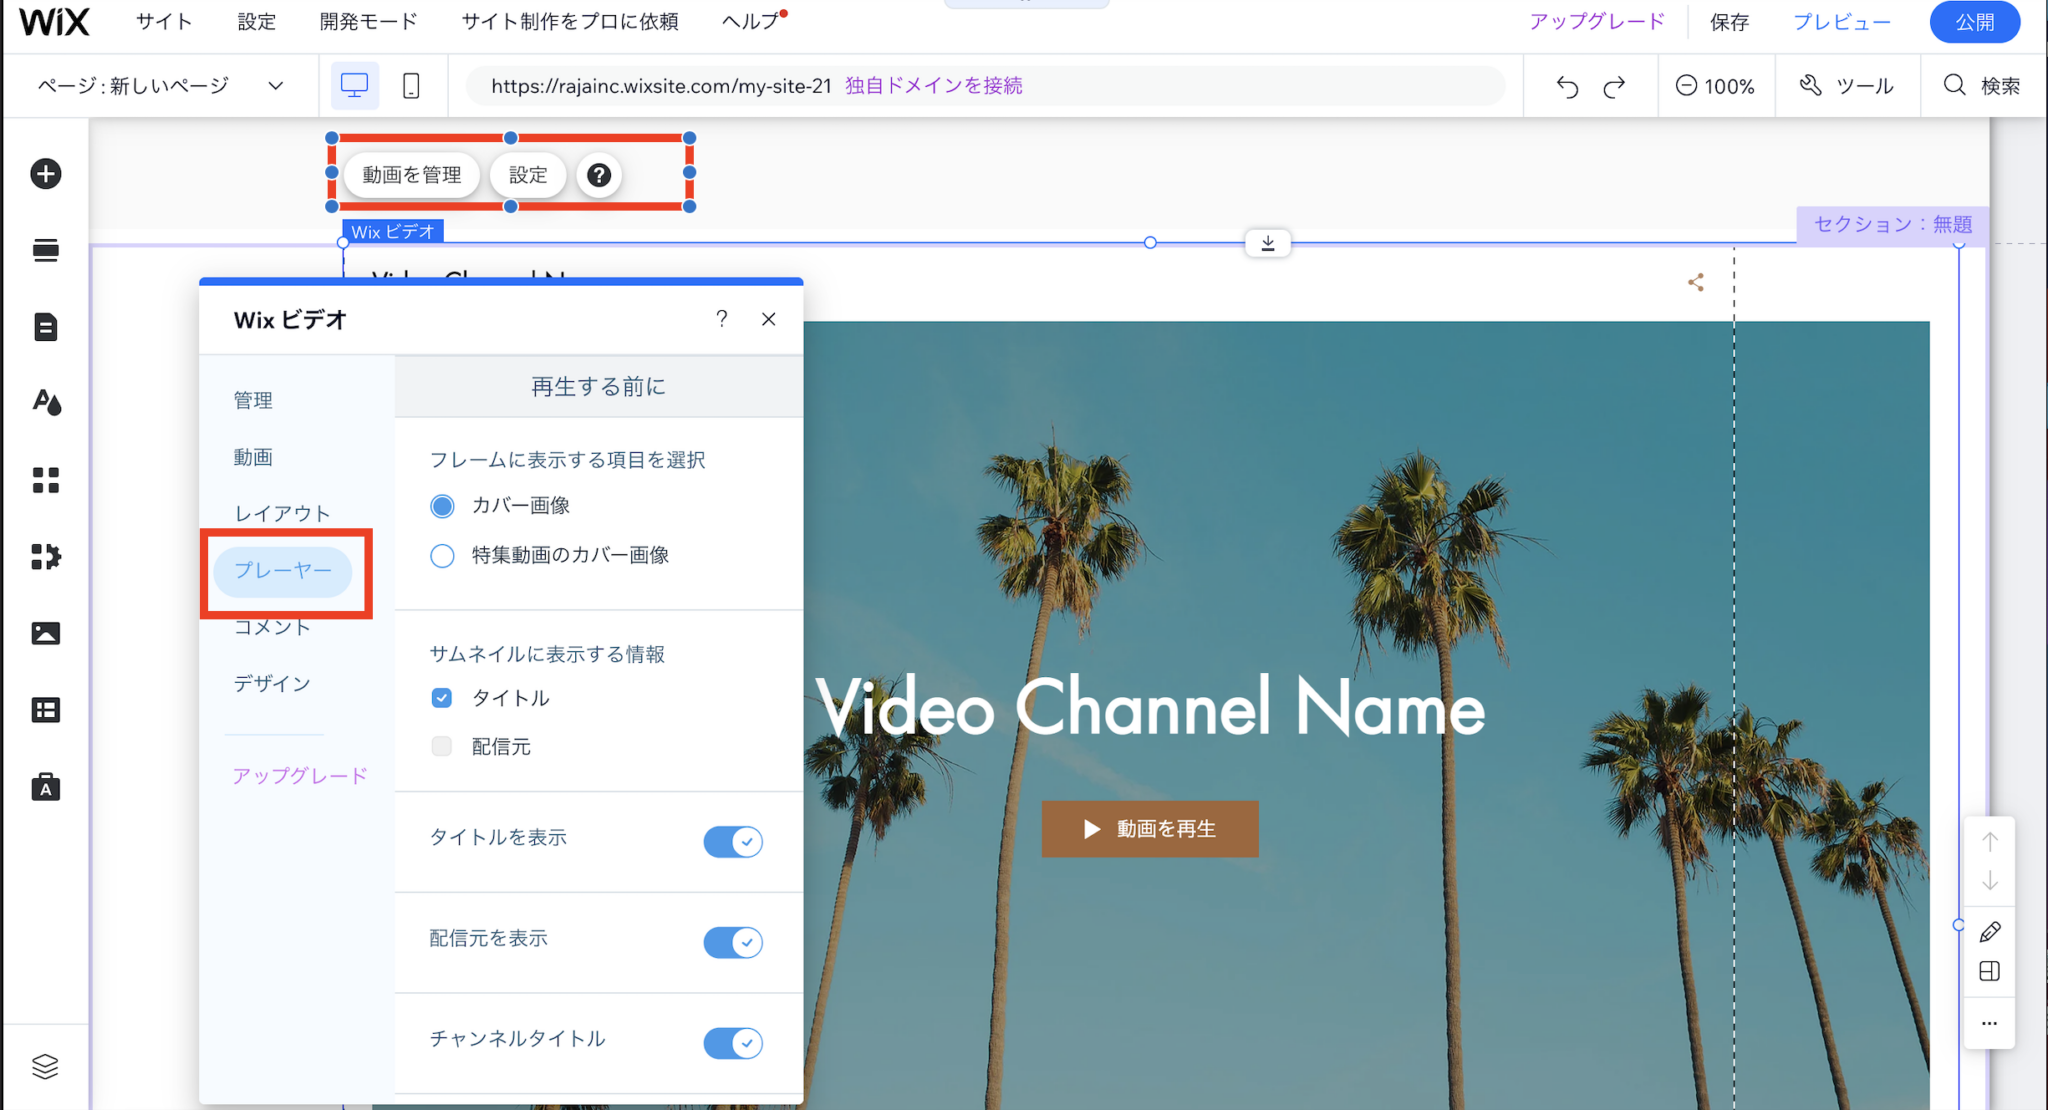Click the 動画を再生 play button on the video

(1149, 829)
